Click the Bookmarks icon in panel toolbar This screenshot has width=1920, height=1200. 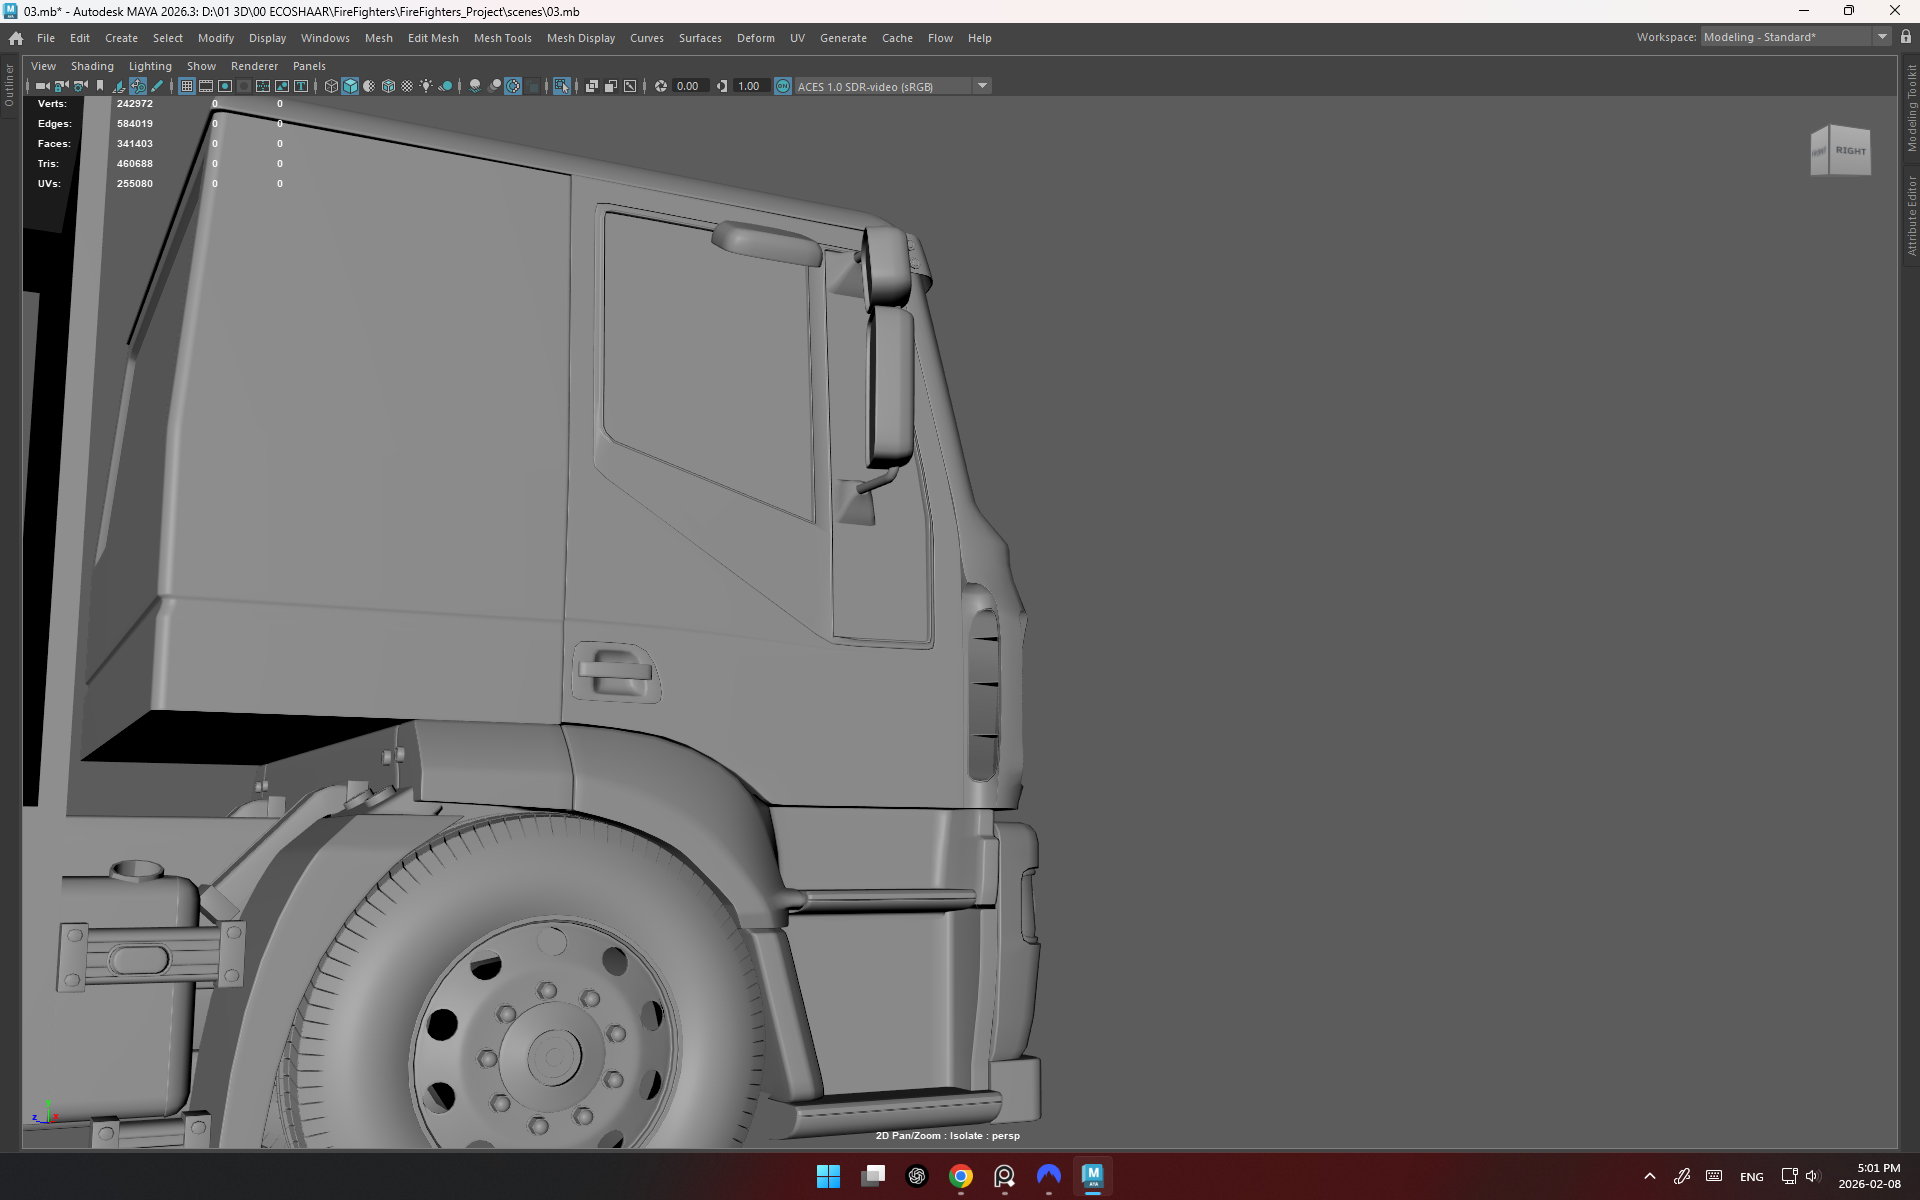pyautogui.click(x=100, y=86)
